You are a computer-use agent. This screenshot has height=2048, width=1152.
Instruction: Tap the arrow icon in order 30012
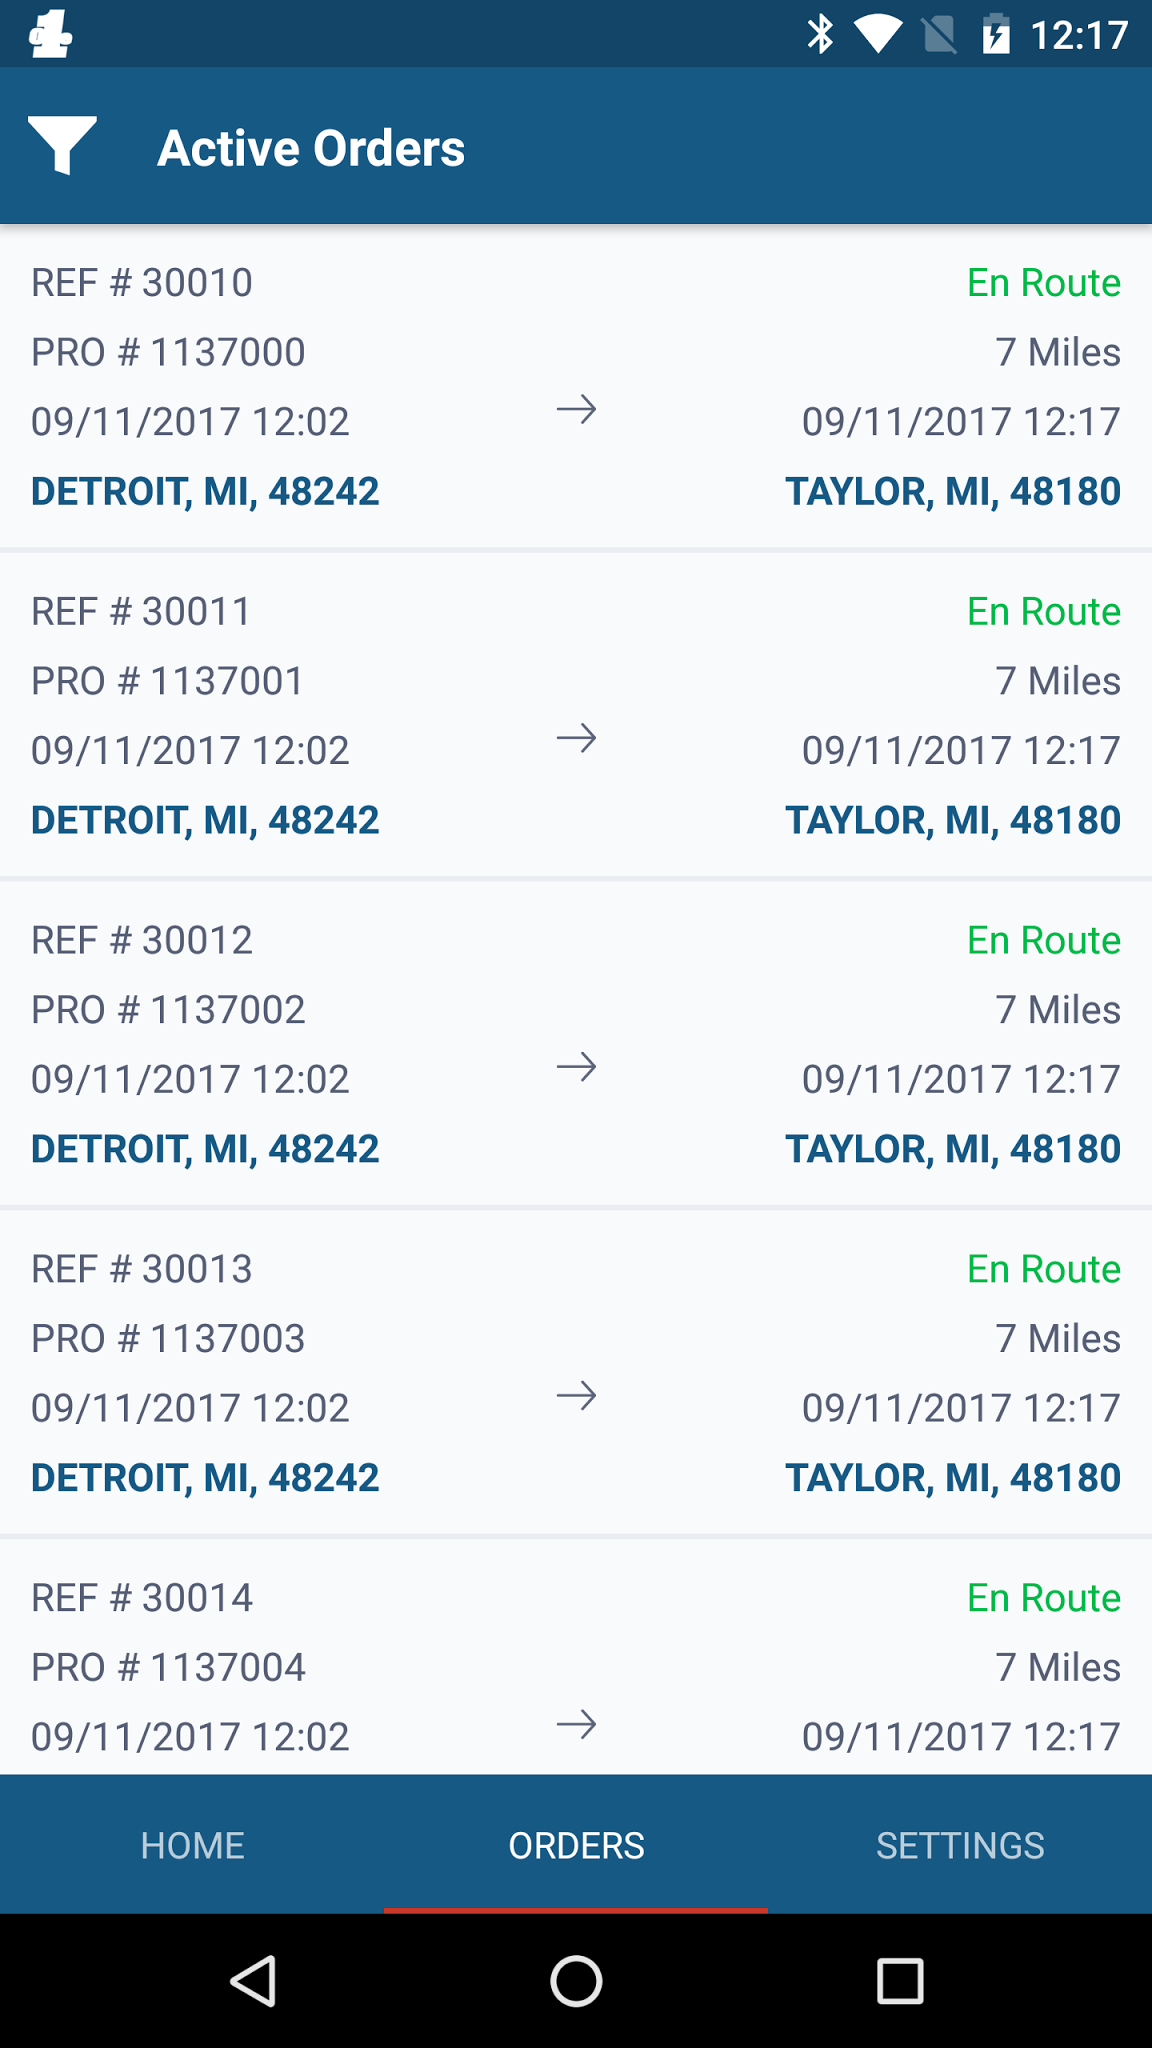[576, 1067]
